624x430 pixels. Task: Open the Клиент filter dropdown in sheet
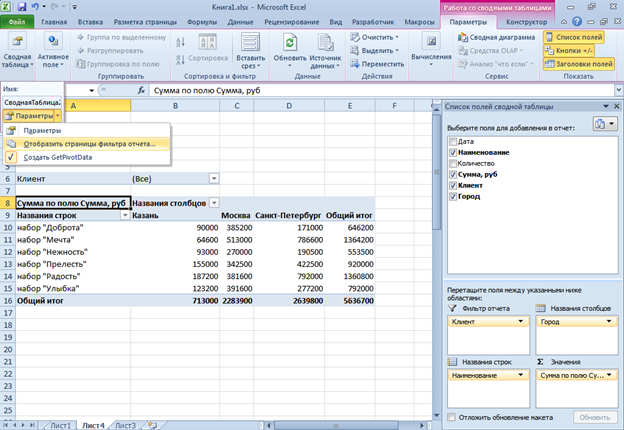click(213, 177)
